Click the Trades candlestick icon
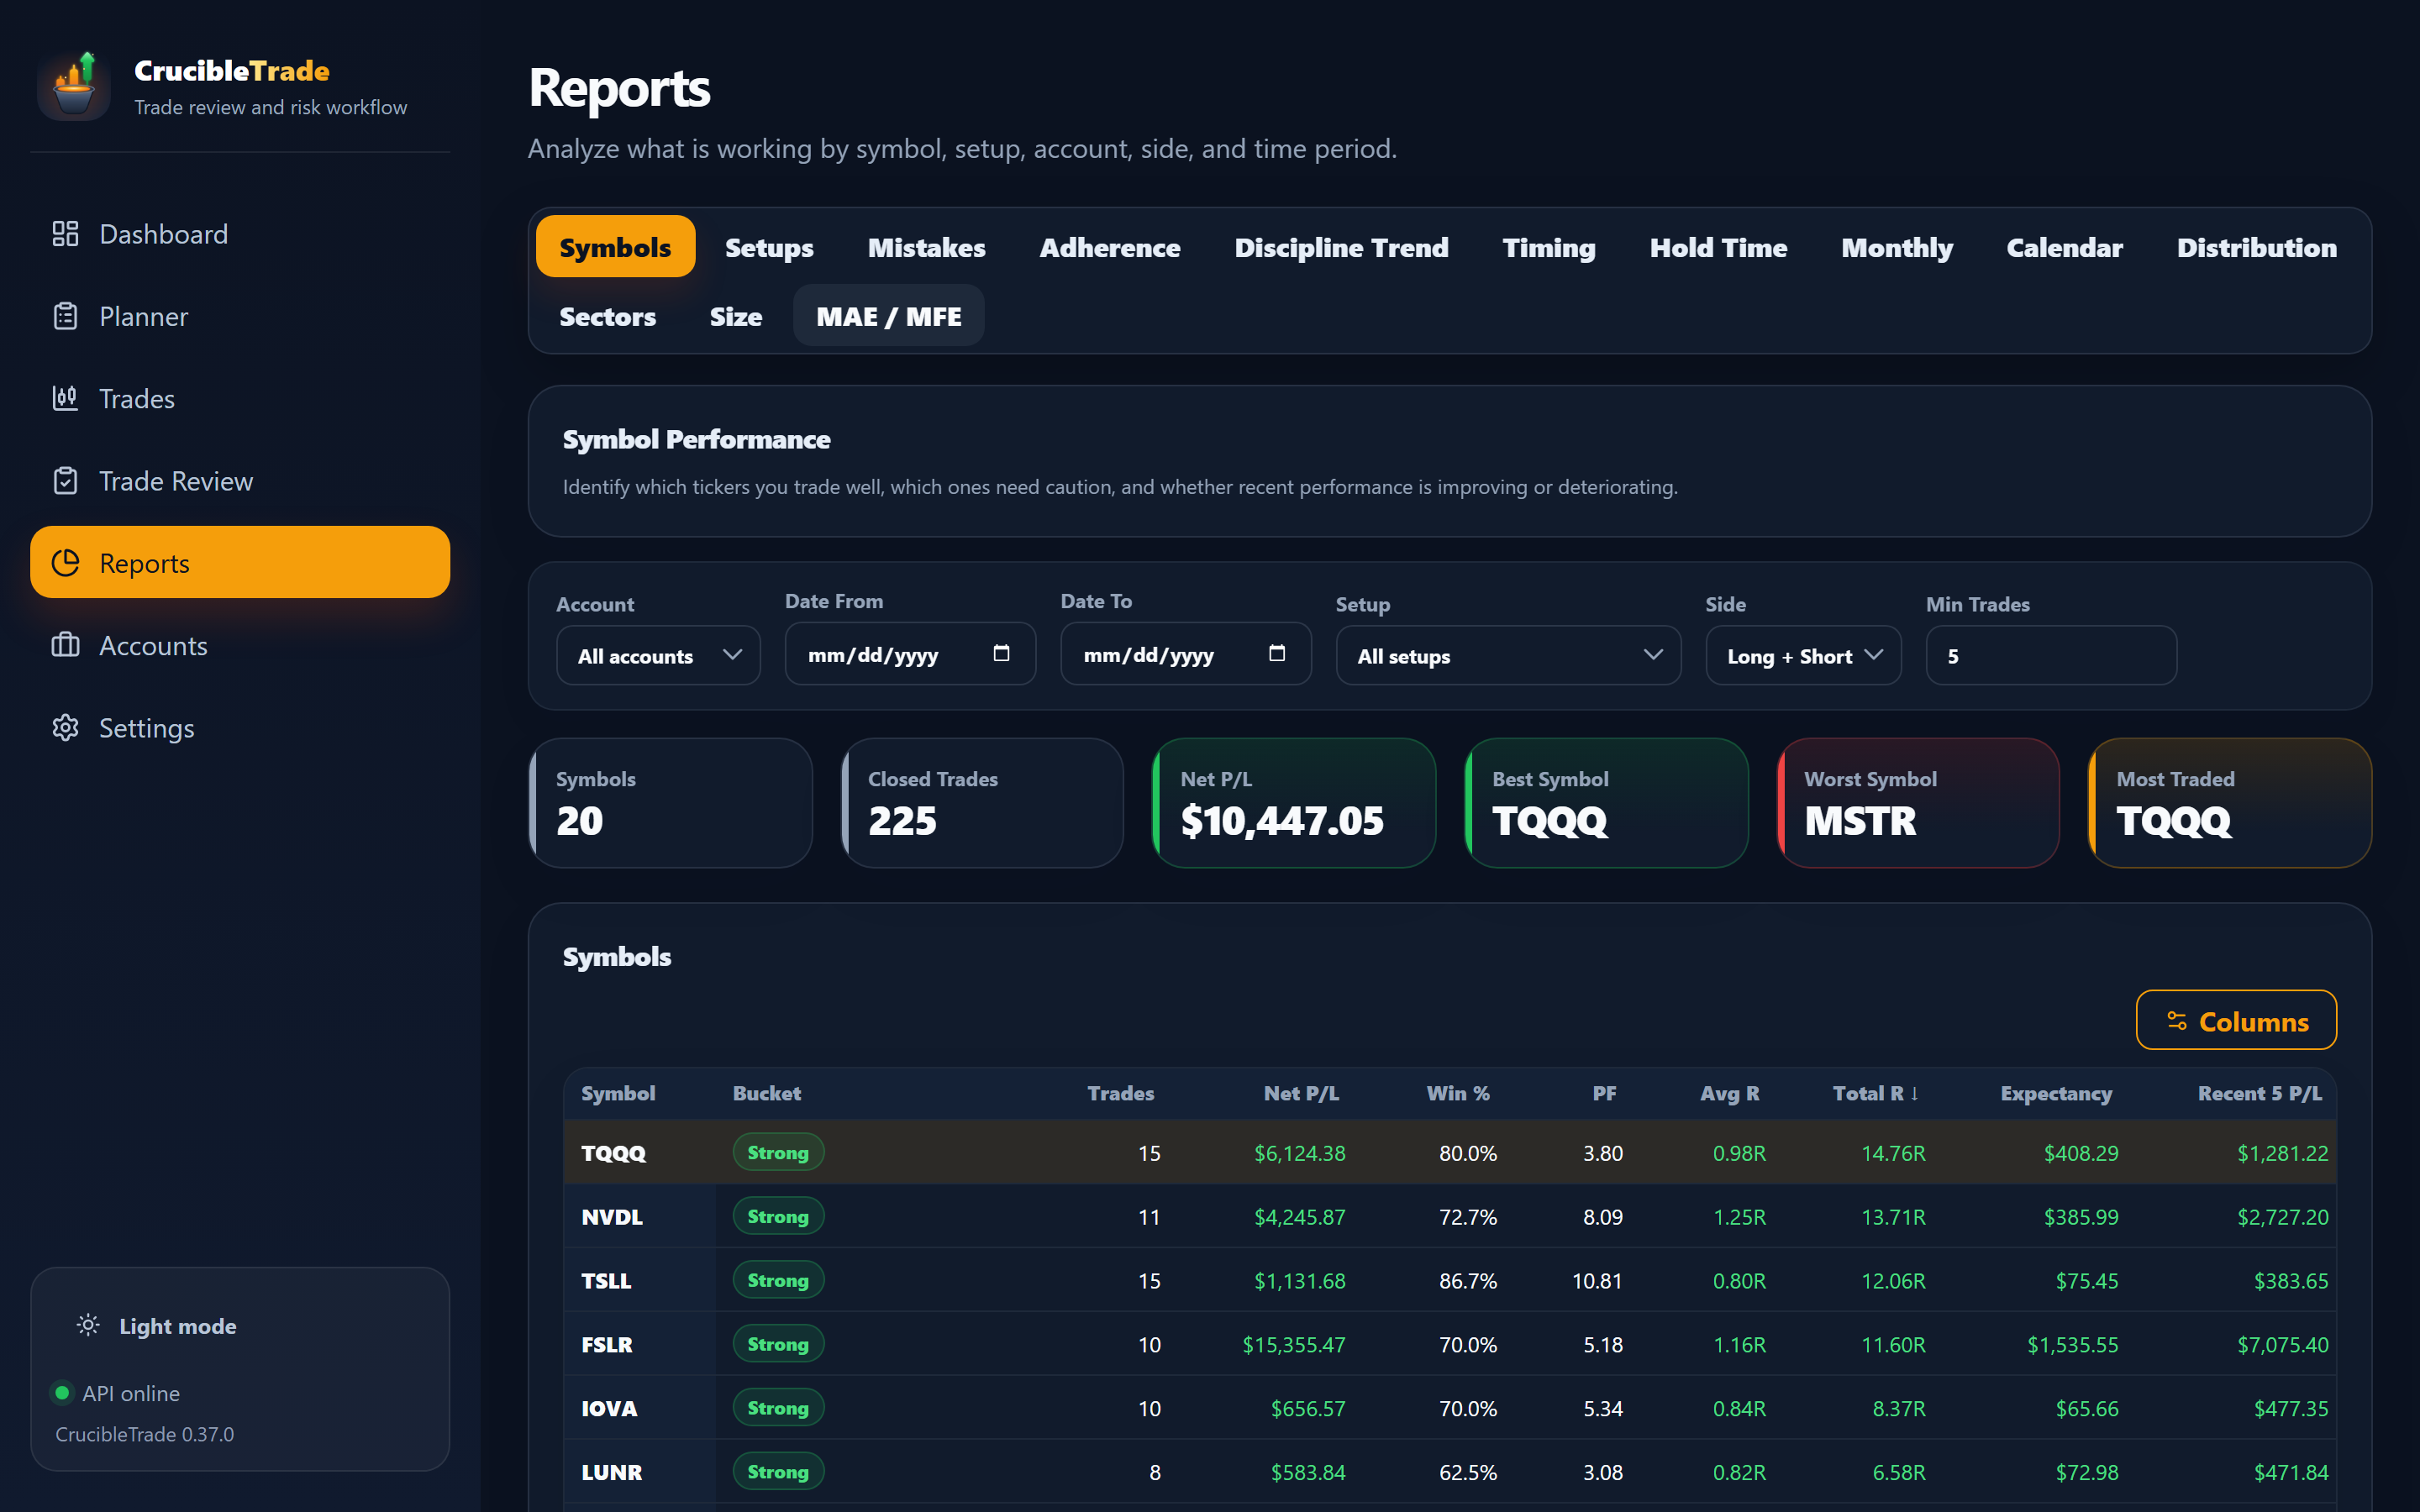The height and width of the screenshot is (1512, 2420). point(65,398)
